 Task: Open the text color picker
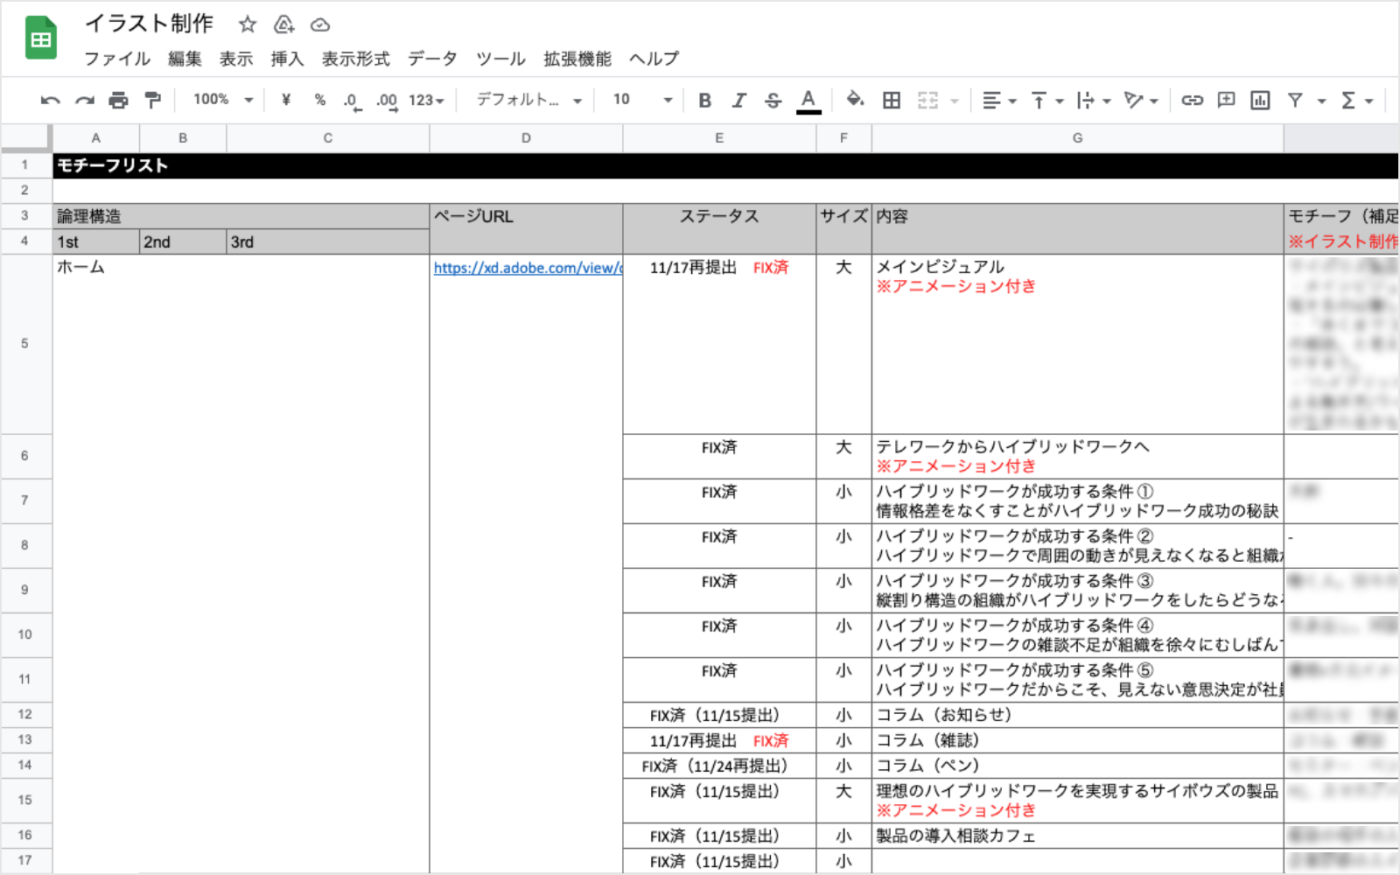tap(809, 100)
